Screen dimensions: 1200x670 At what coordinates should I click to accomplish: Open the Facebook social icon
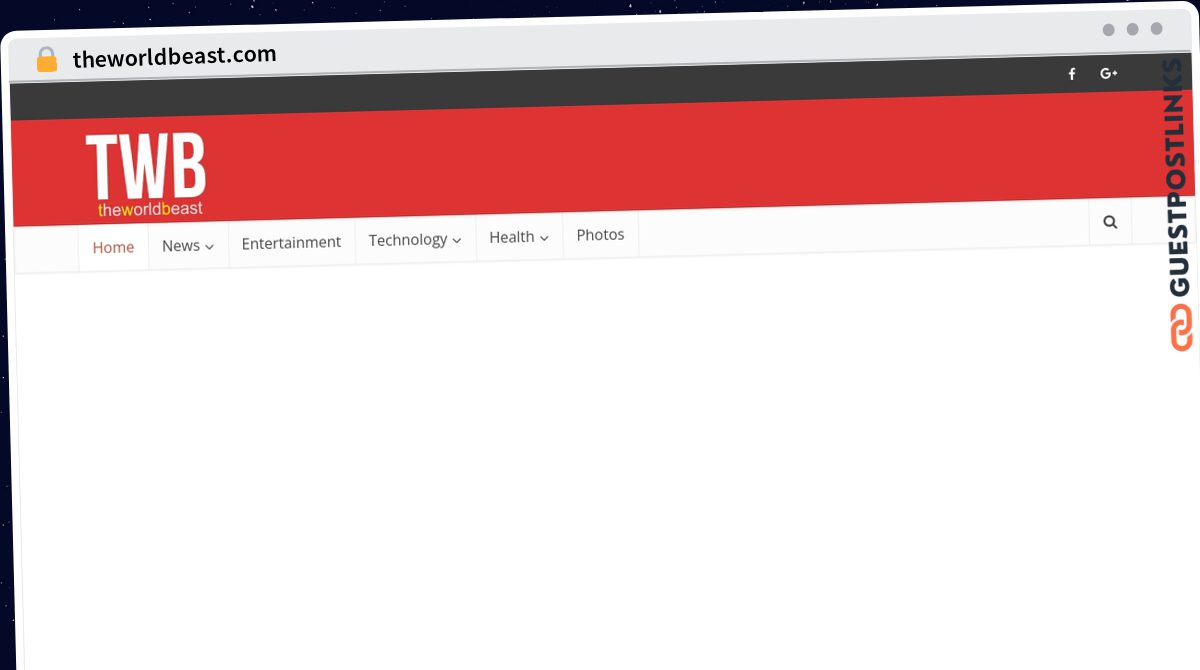(x=1072, y=74)
